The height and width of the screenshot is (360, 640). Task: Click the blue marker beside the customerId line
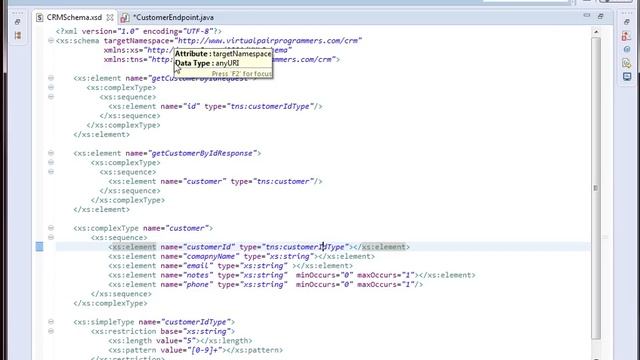(x=39, y=247)
